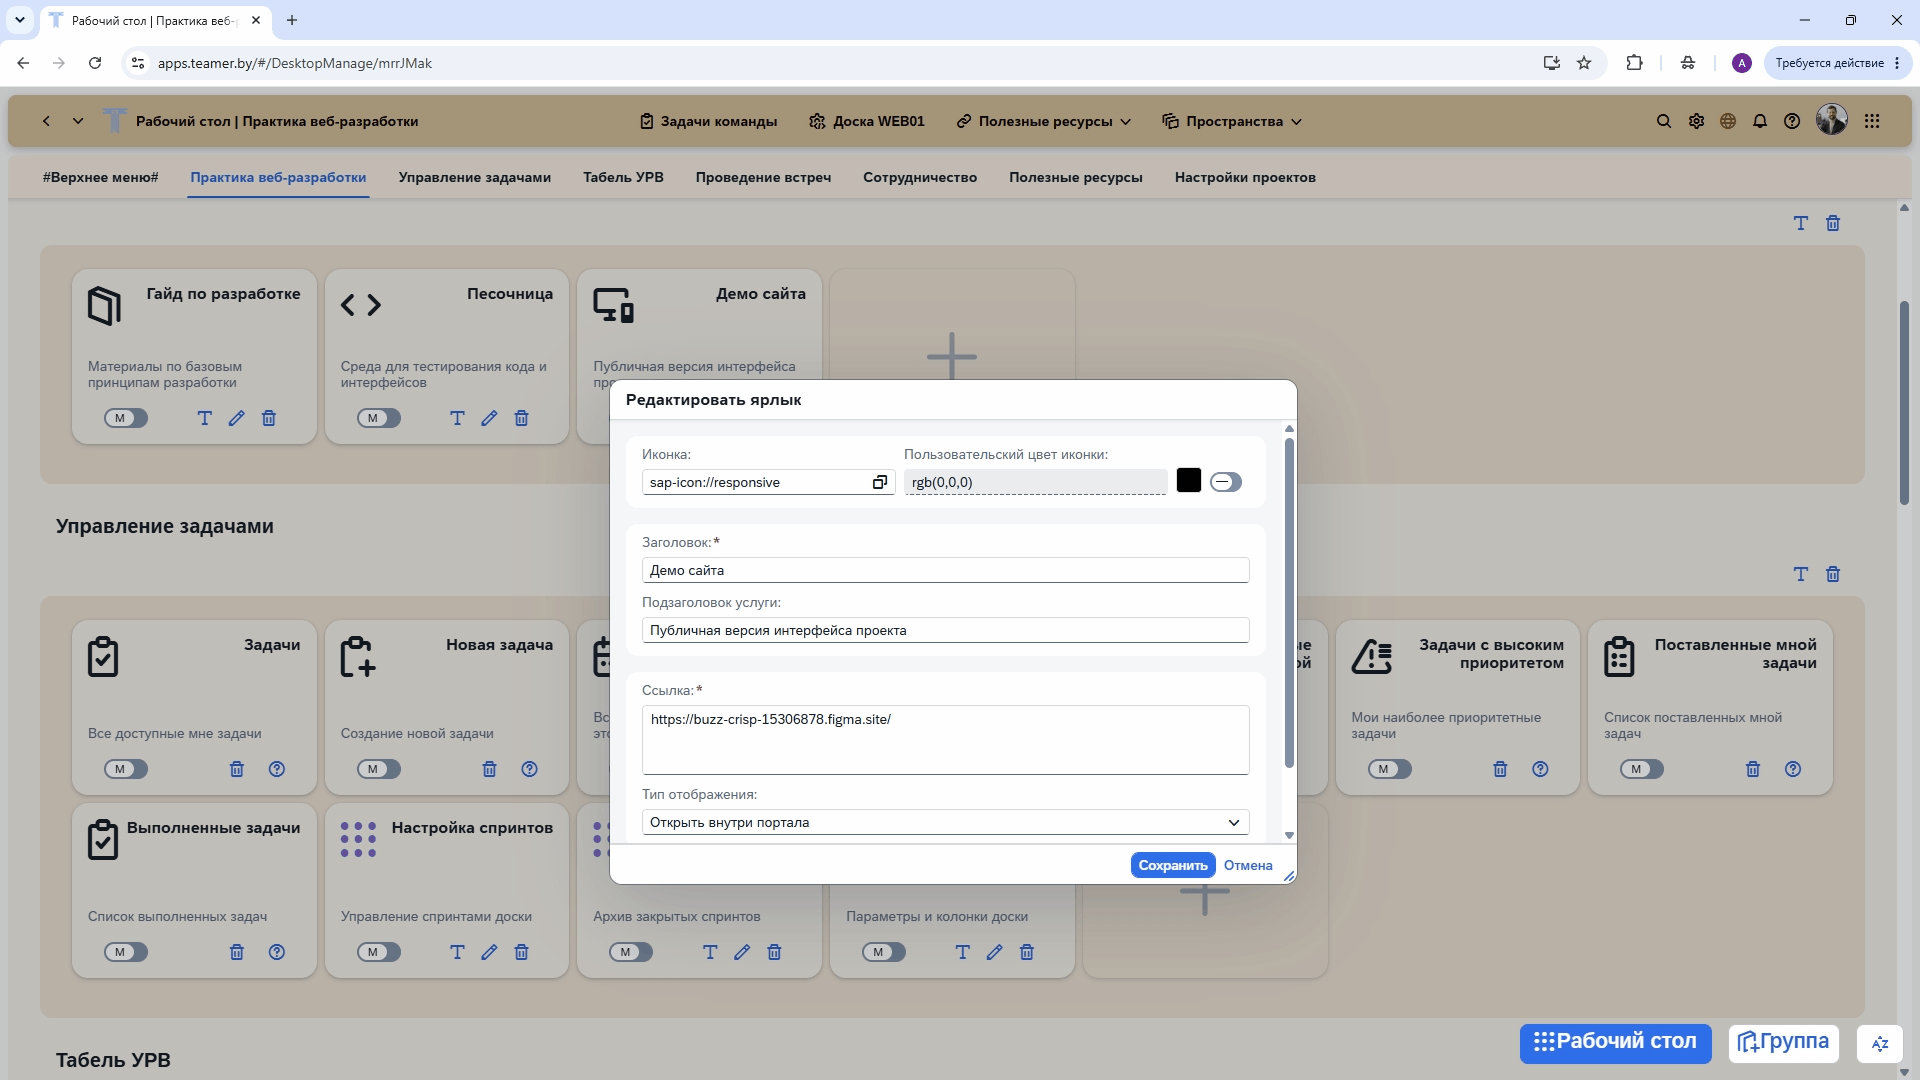Click Отмена in the dialog
The image size is (1920, 1080).
(1248, 865)
